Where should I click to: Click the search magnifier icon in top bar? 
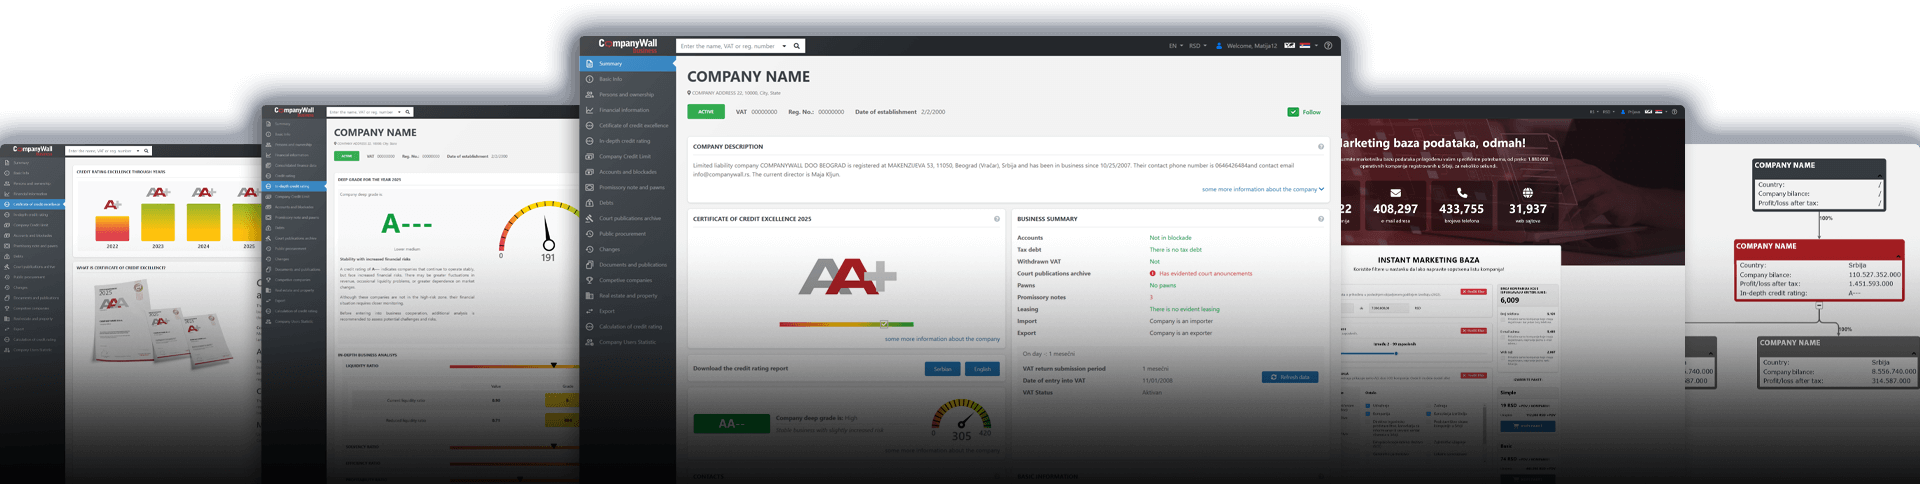point(796,46)
